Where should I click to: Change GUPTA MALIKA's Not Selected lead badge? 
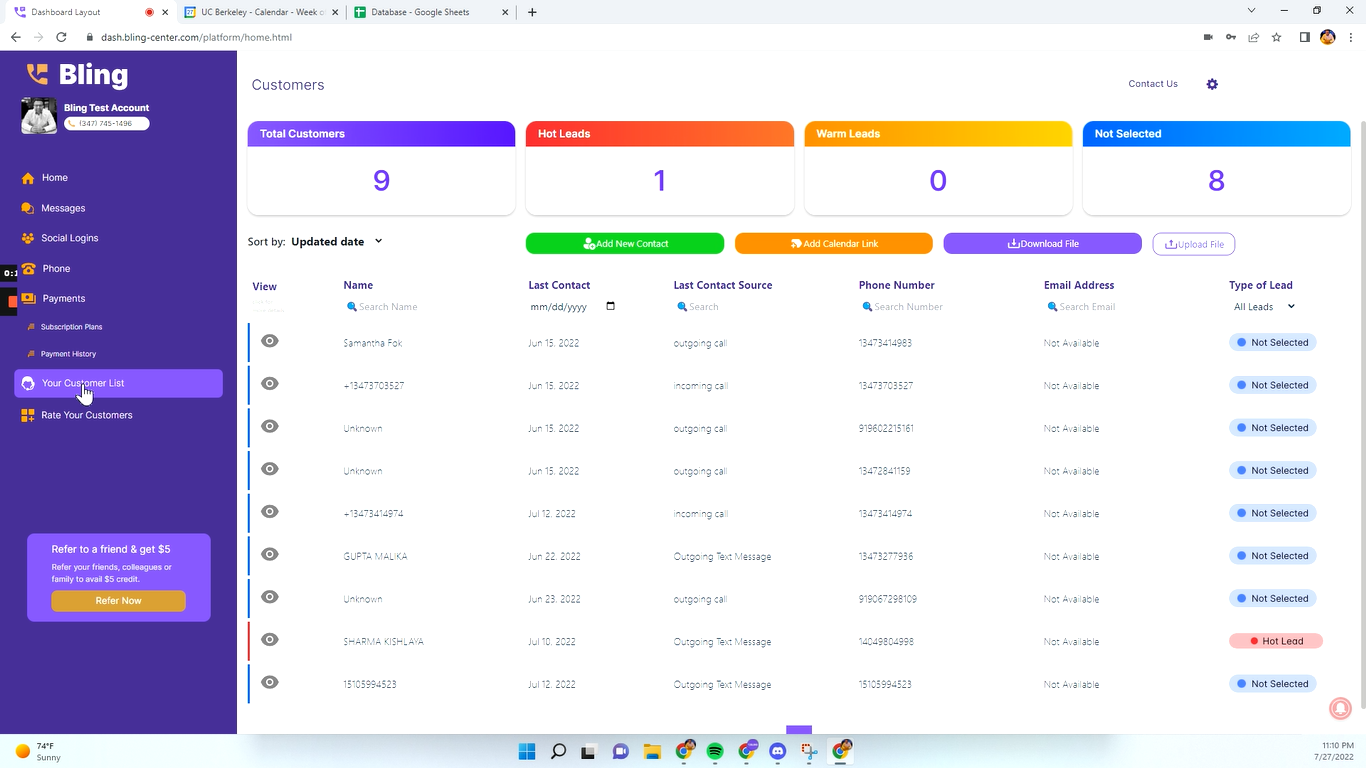point(1272,556)
